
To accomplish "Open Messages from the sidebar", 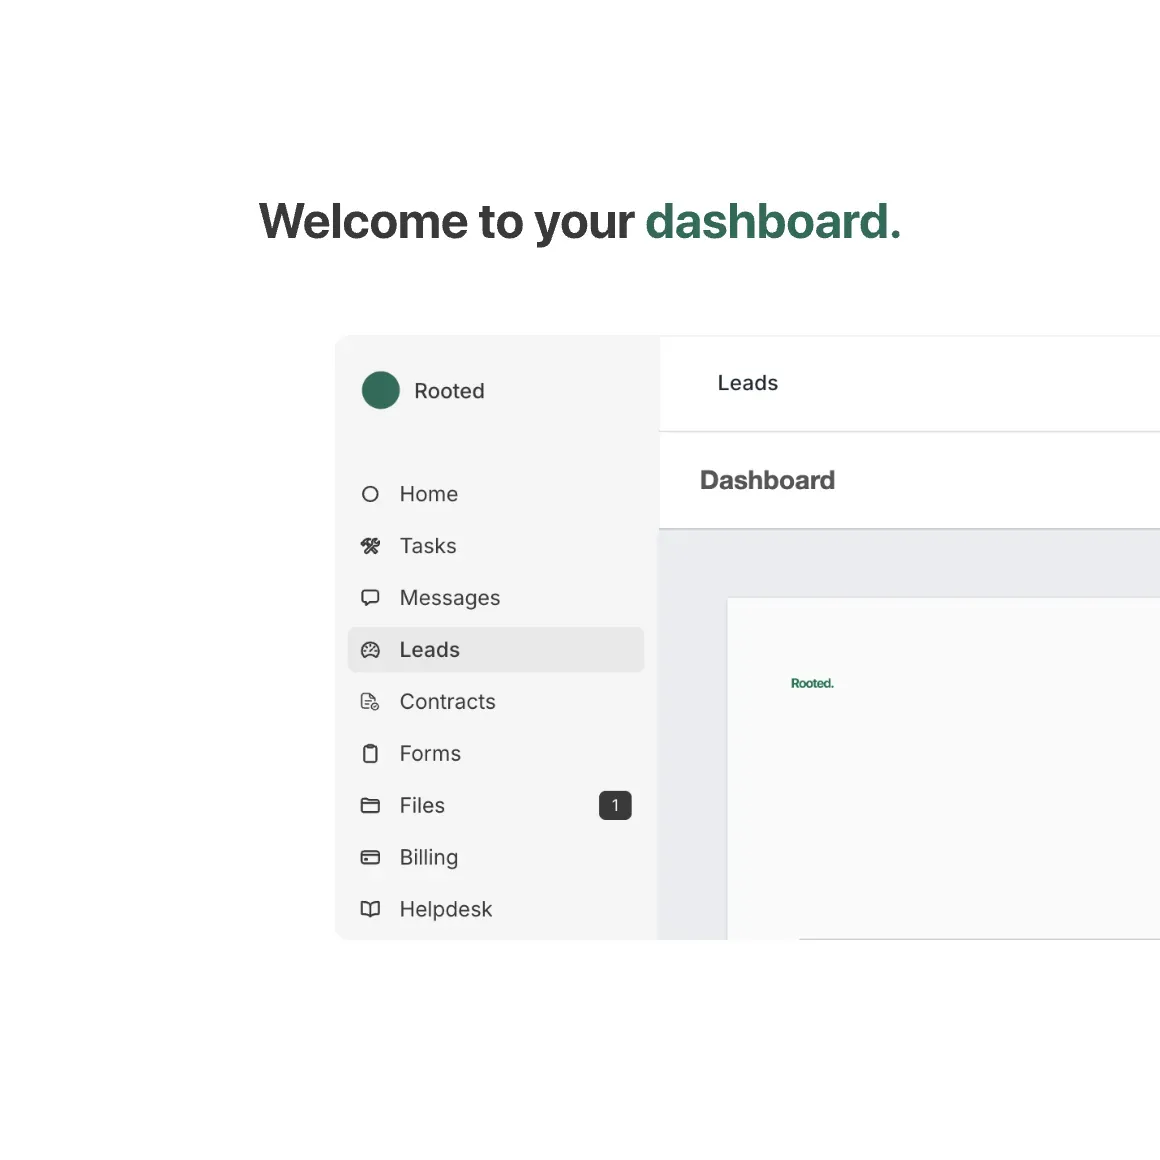I will [449, 598].
